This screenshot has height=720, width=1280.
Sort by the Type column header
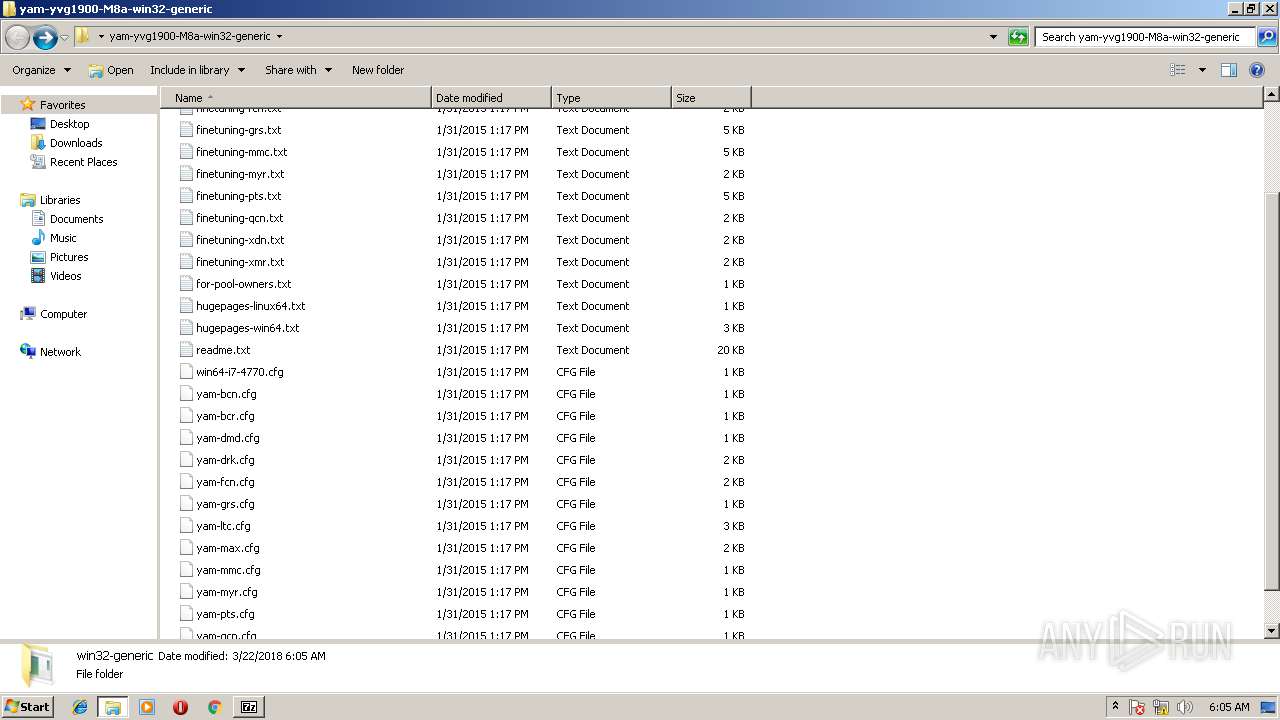(x=611, y=98)
